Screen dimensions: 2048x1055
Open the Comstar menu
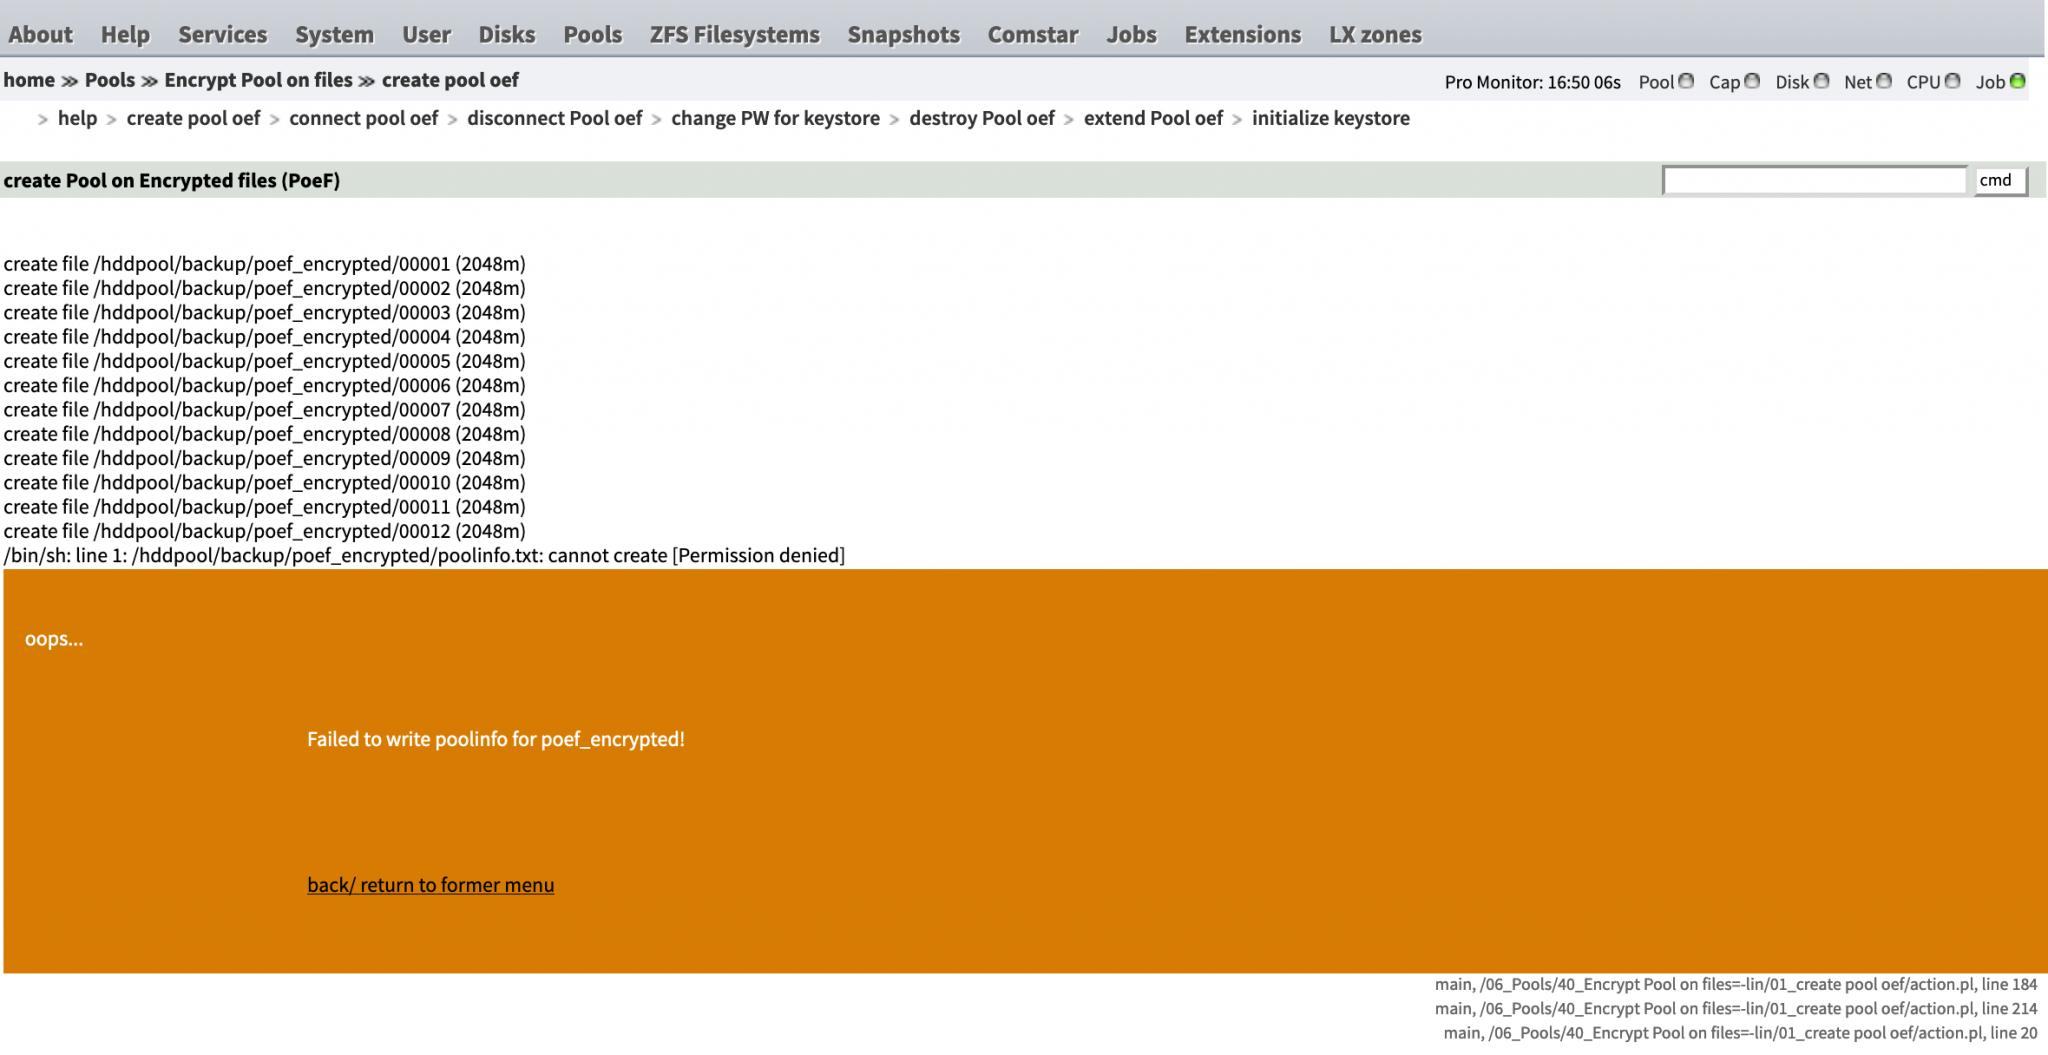1032,34
